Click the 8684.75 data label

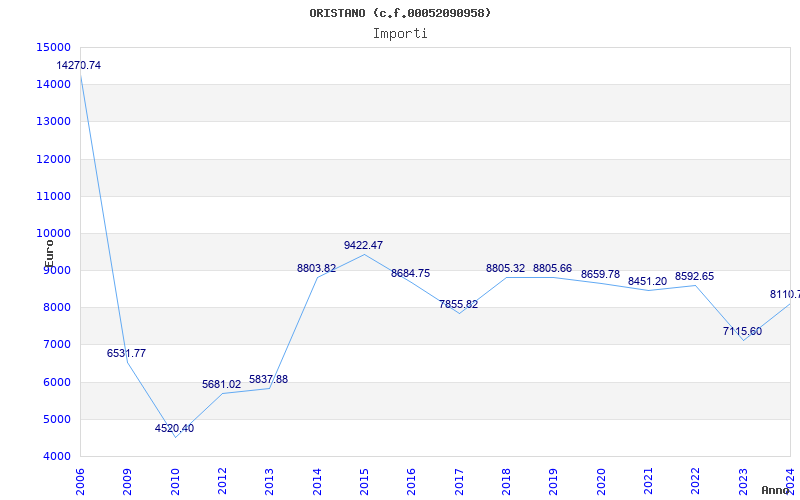[x=411, y=273]
